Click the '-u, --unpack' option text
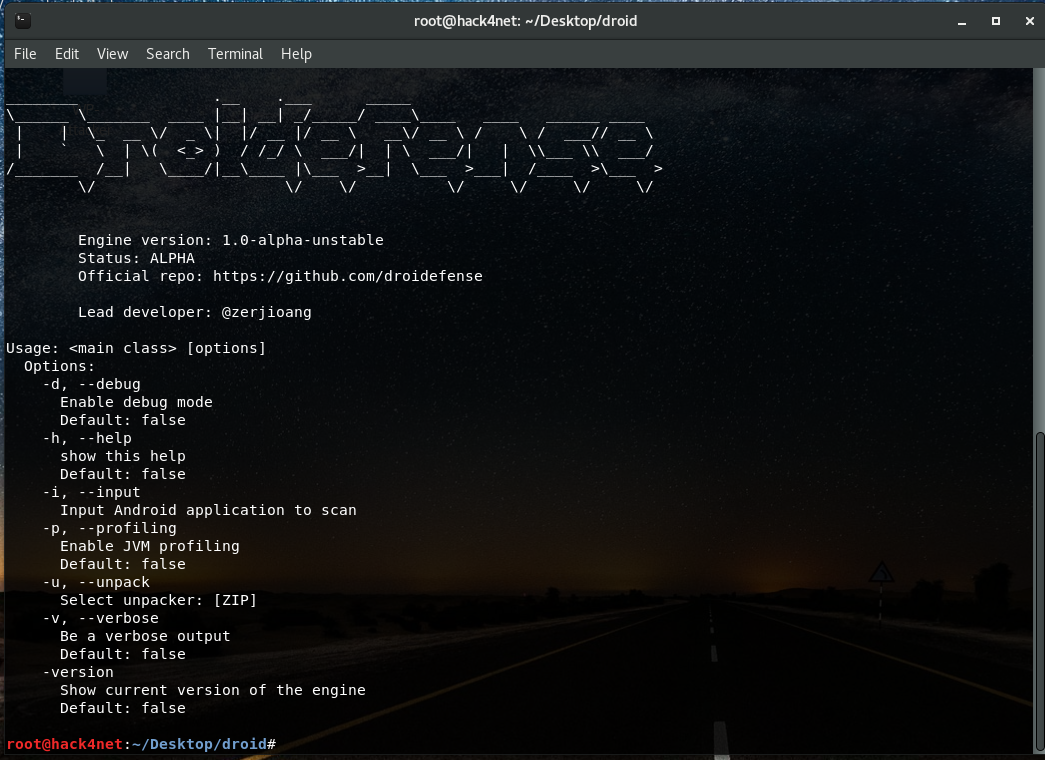 pyautogui.click(x=97, y=582)
